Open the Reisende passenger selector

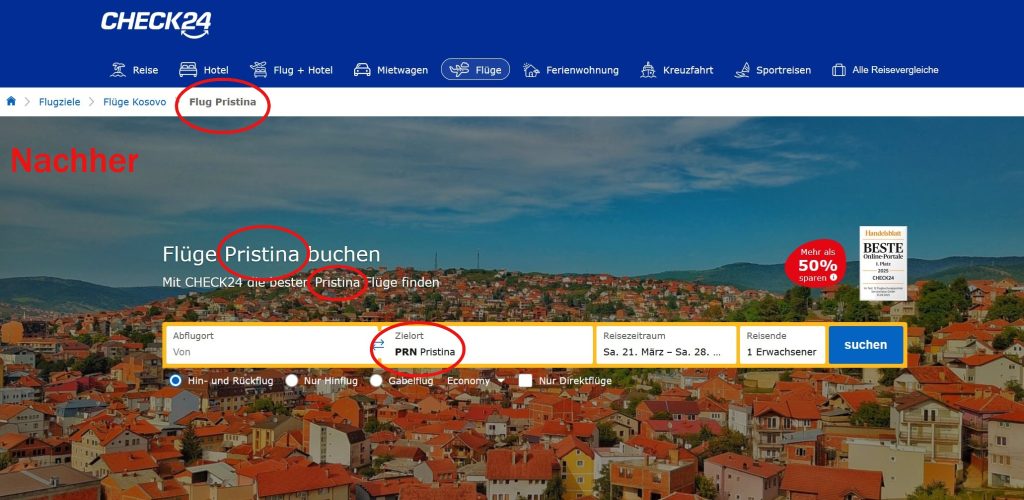click(782, 344)
